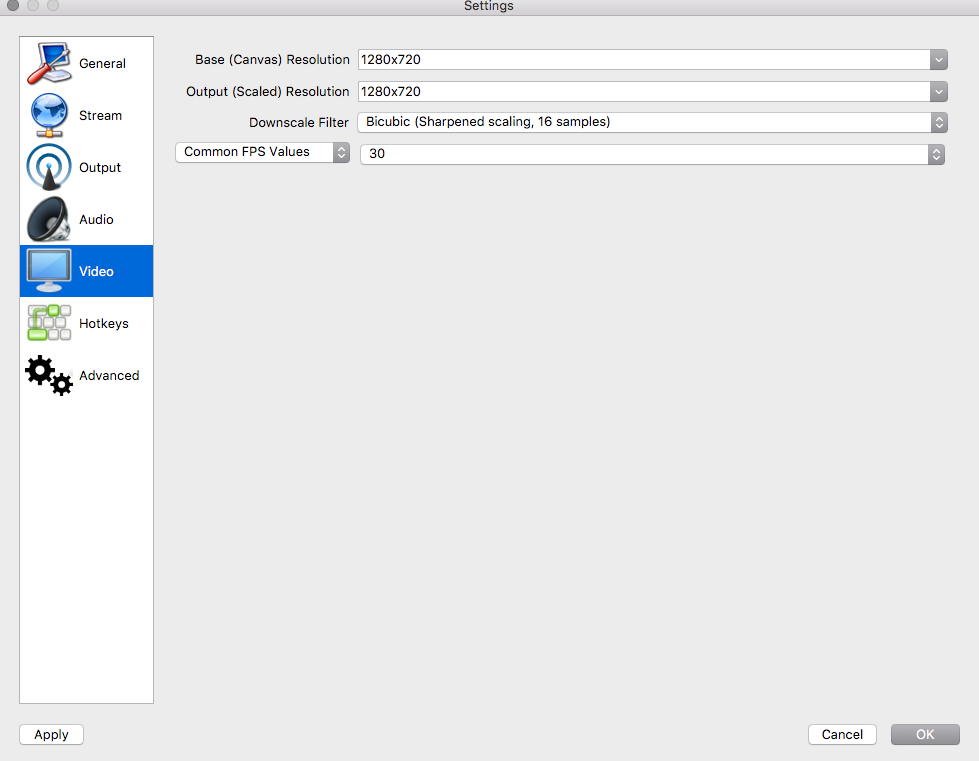The image size is (979, 761).
Task: Click the General wrench-and-monitor icon
Action: pyautogui.click(x=49, y=63)
